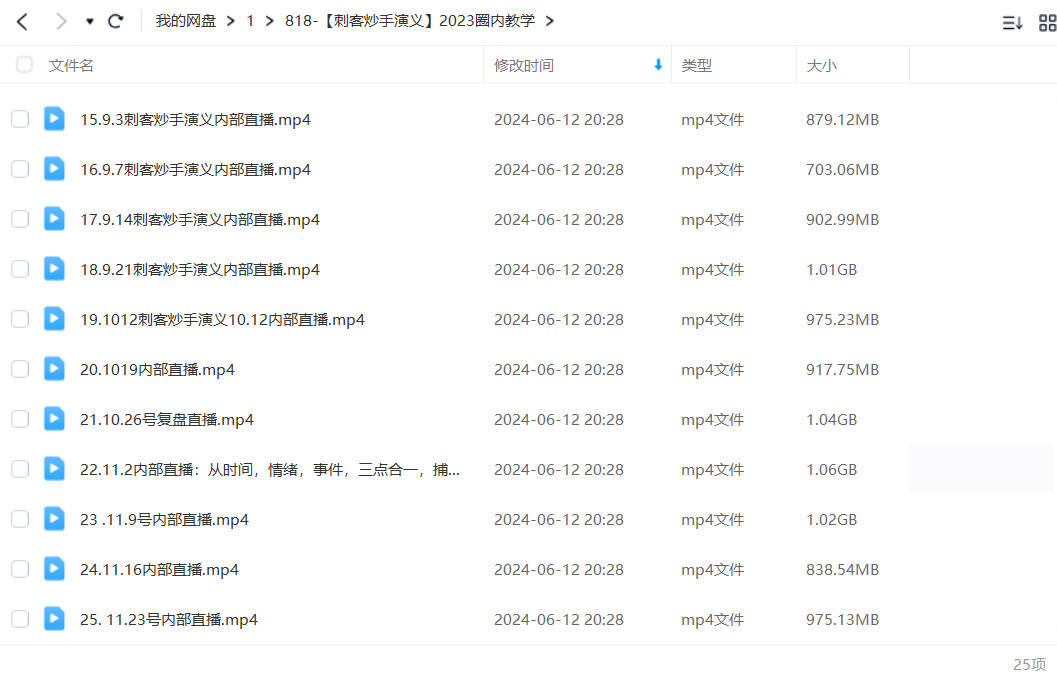Select file name 19.1012刺客炒手演义10.12内部直播.mp4
Screen dimensions: 1057x682
[x=222, y=319]
